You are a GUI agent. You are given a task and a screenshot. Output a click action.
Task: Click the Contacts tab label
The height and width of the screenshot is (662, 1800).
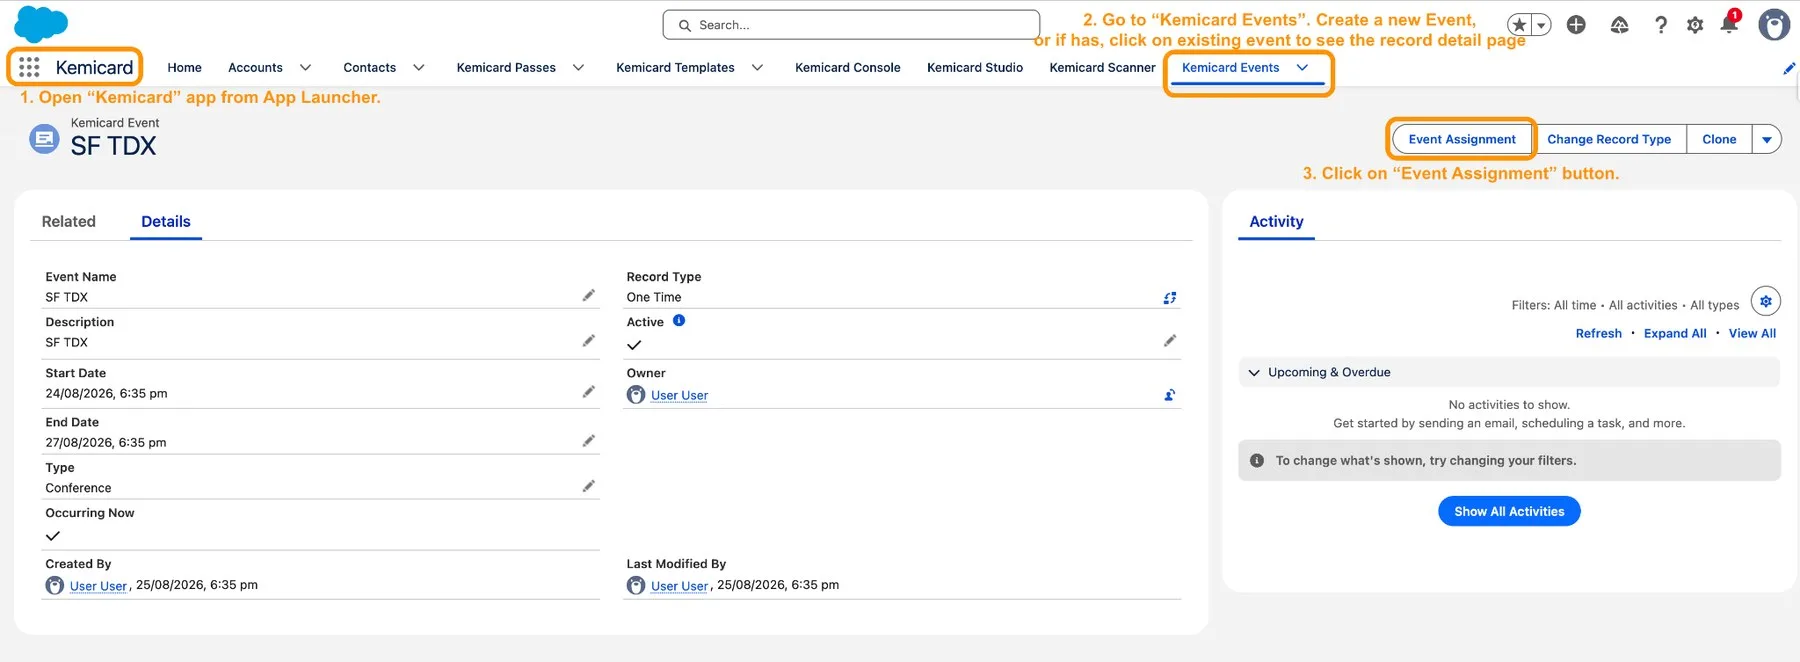tap(369, 68)
